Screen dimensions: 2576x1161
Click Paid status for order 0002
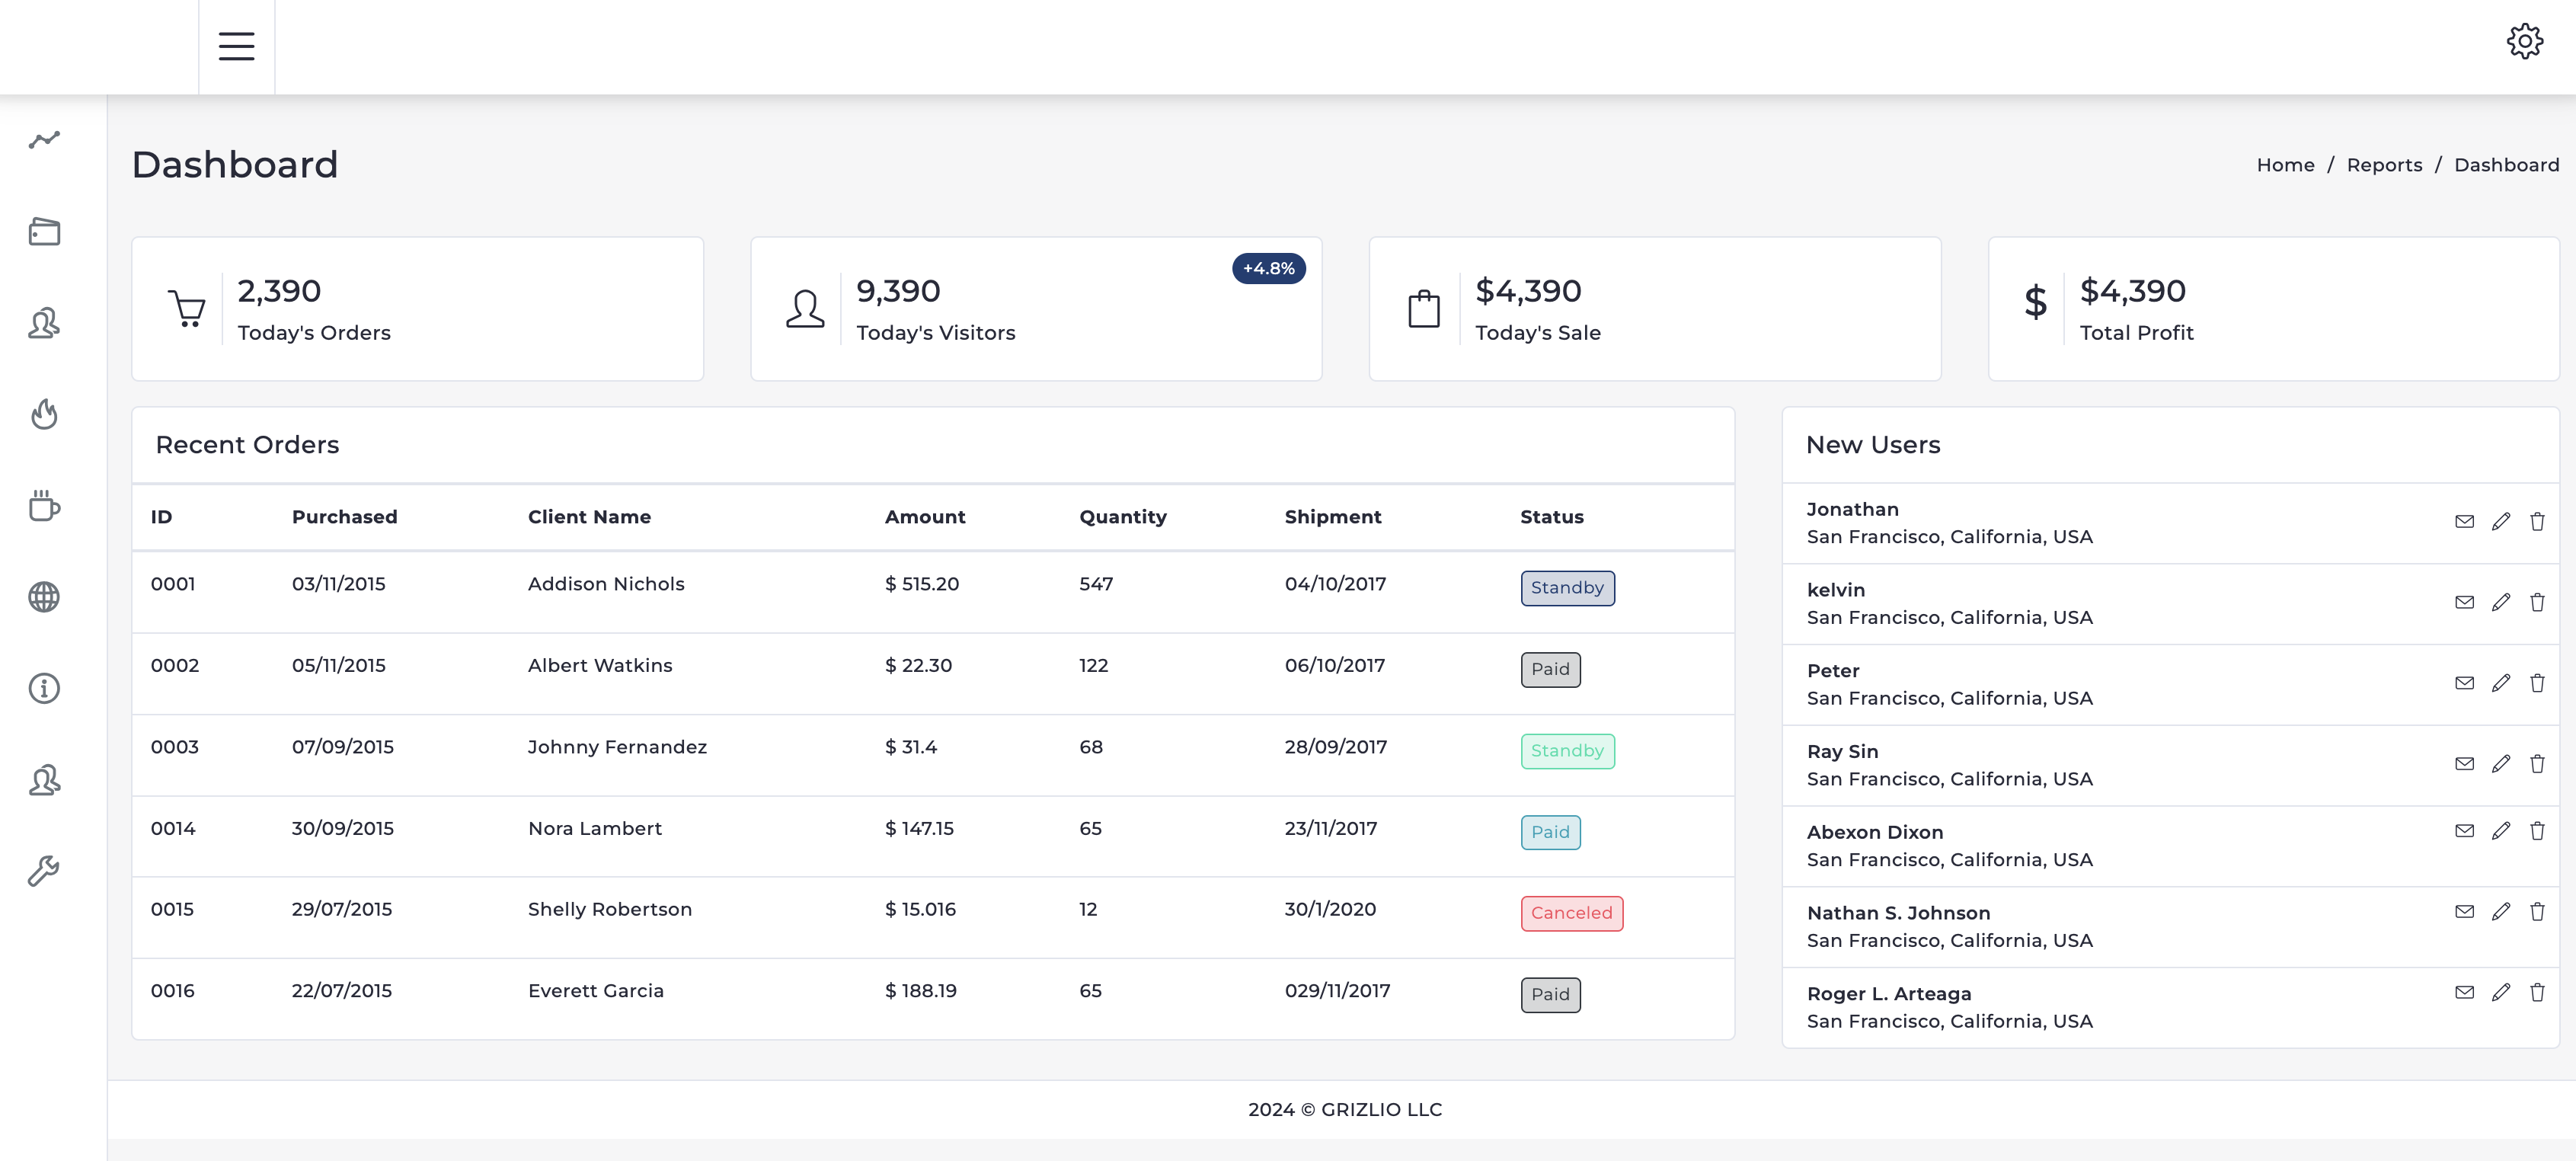1550,670
